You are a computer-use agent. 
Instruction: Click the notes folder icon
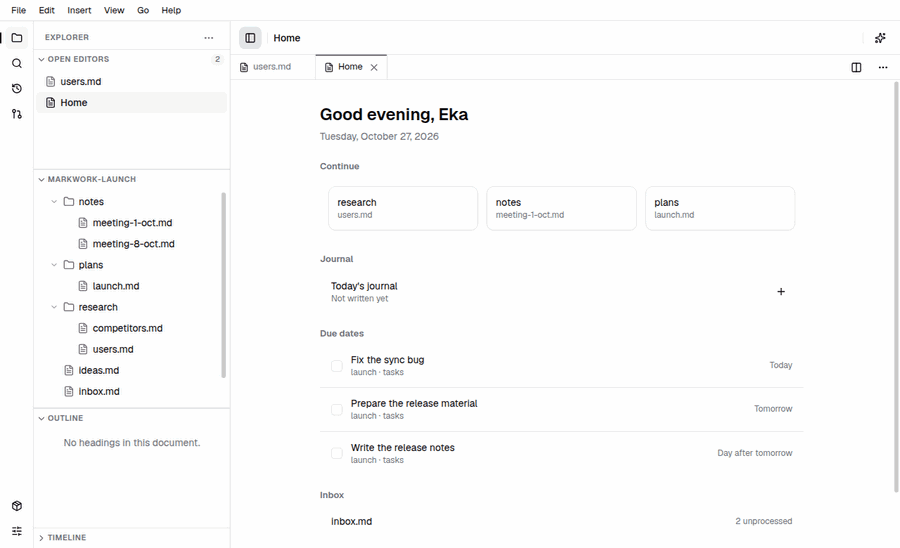(69, 201)
